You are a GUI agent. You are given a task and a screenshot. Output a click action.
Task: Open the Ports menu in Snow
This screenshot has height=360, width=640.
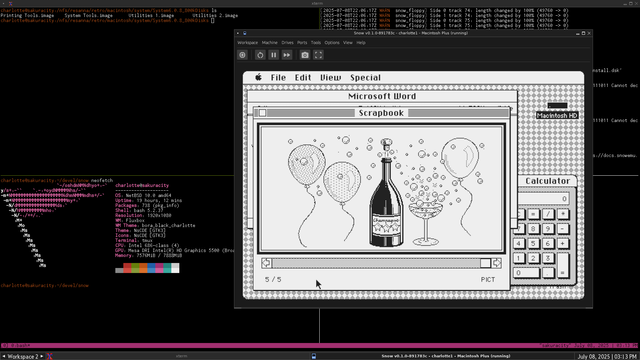pyautogui.click(x=302, y=42)
